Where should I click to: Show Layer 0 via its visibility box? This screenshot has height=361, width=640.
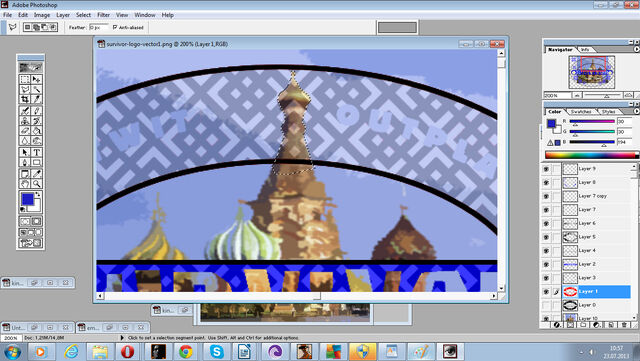click(546, 305)
